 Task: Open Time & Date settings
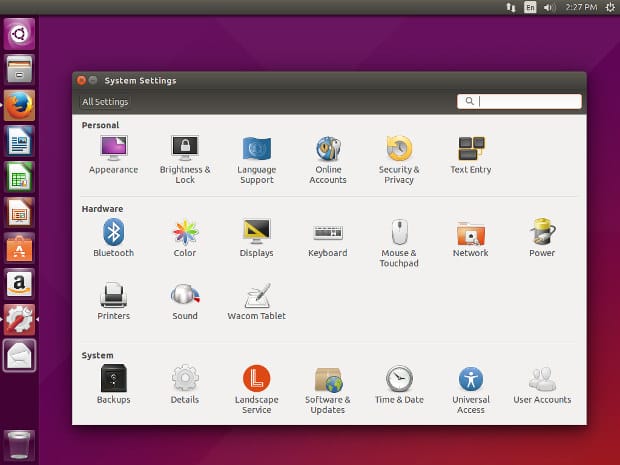pyautogui.click(x=399, y=384)
